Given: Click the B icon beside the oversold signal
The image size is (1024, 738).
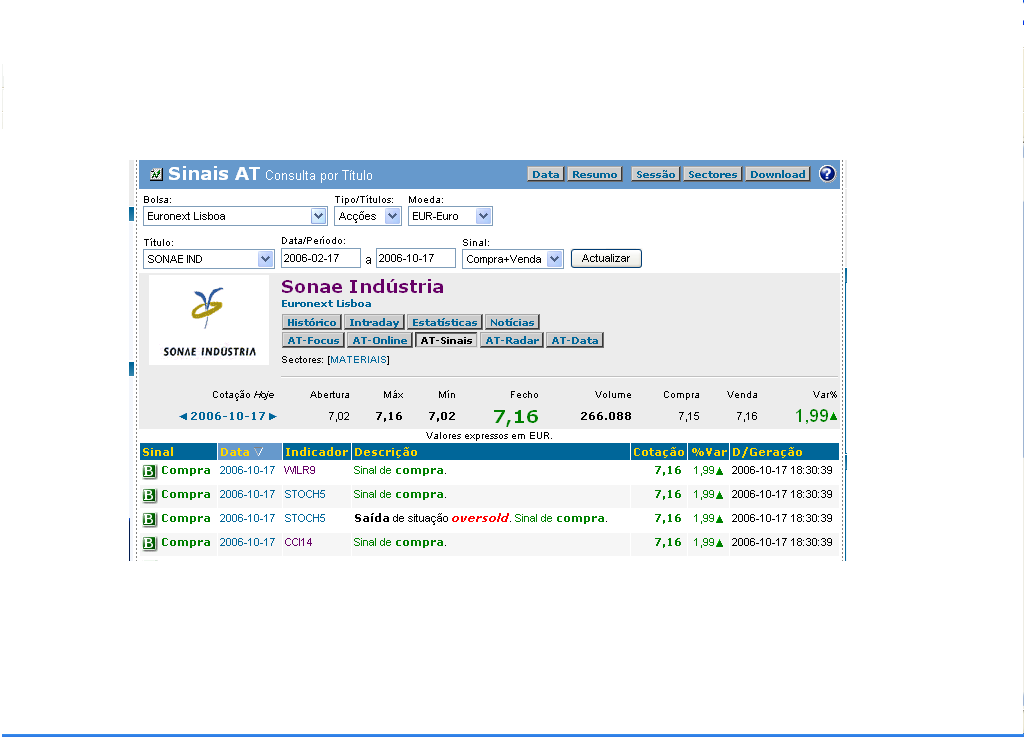Looking at the screenshot, I should [149, 519].
